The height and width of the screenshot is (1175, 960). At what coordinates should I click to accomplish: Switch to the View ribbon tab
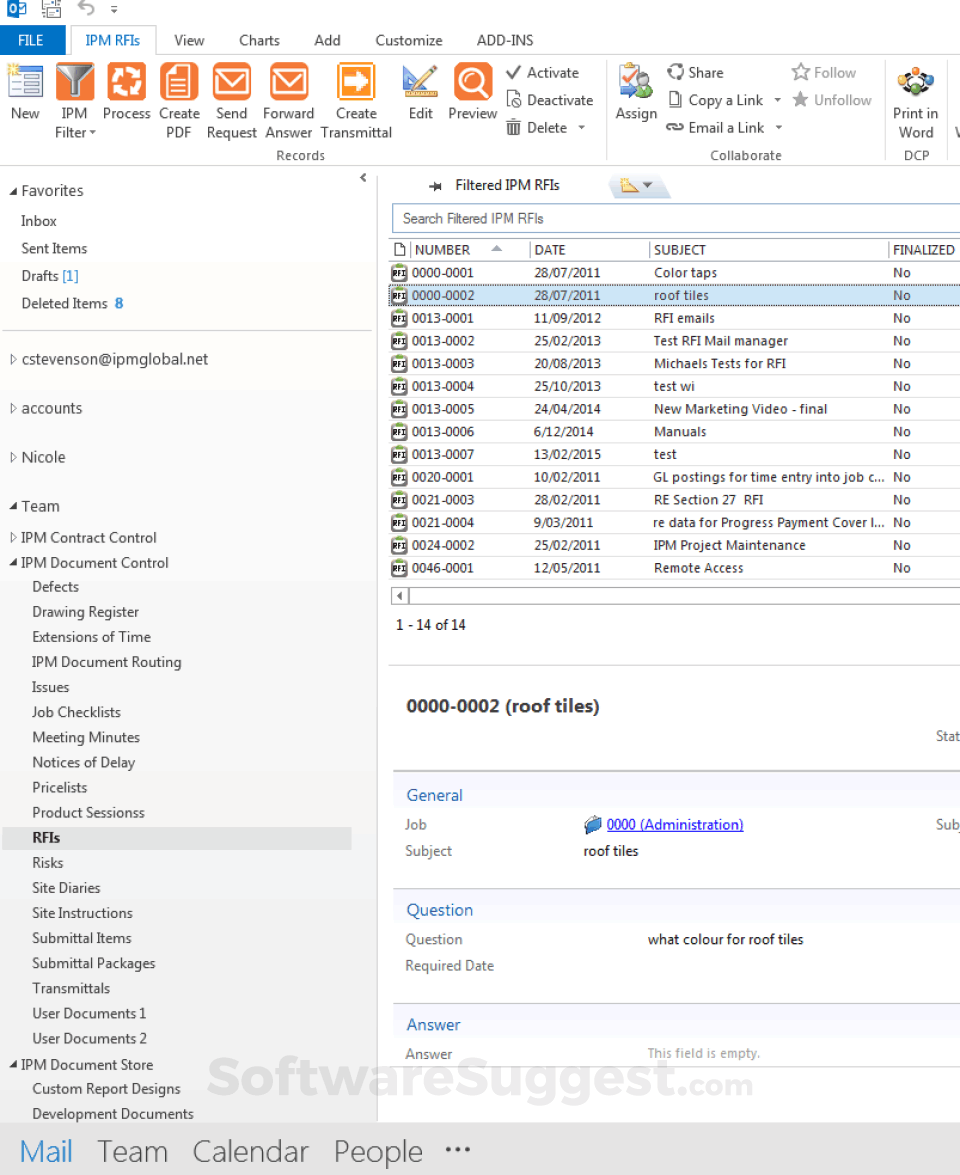click(x=189, y=40)
